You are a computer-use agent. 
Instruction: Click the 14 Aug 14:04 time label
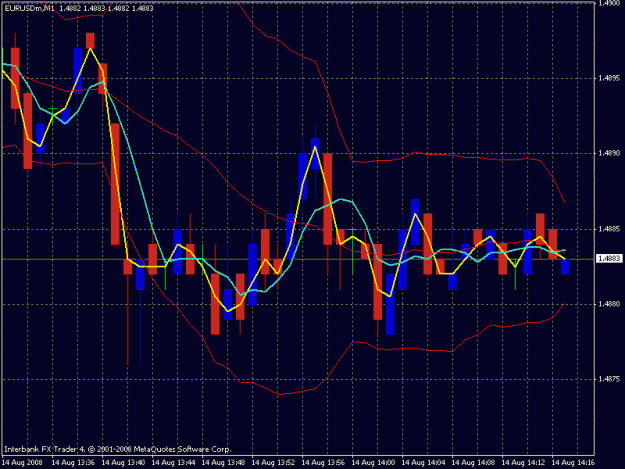[x=423, y=463]
